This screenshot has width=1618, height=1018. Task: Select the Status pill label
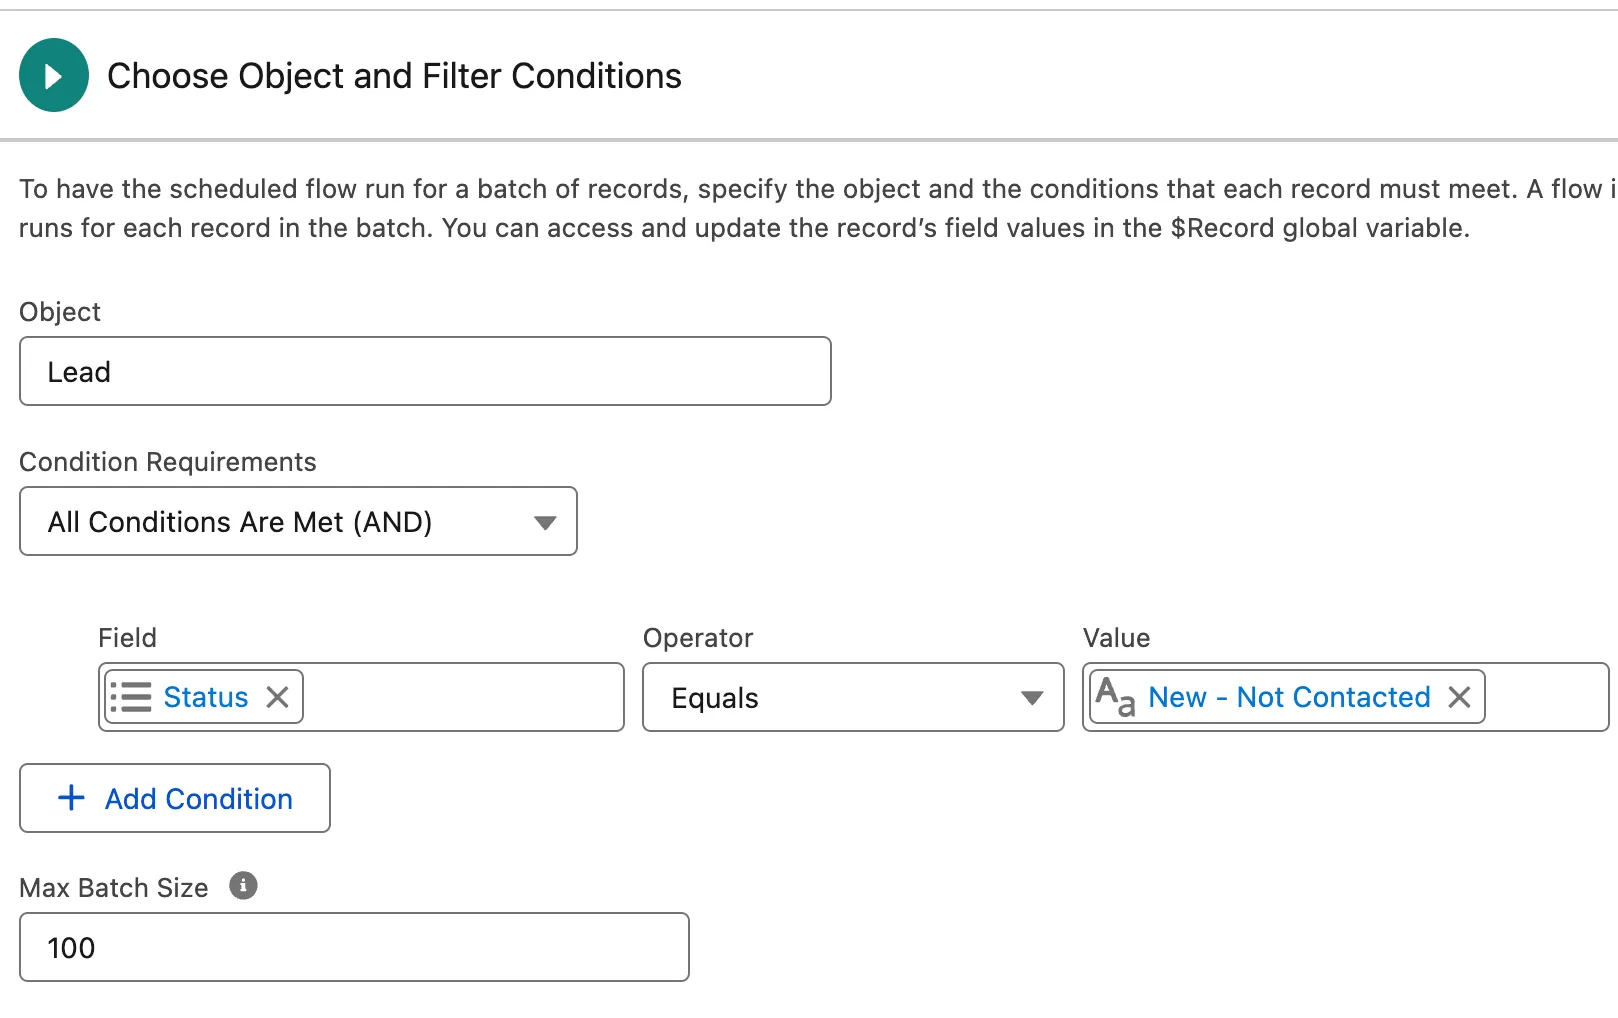tap(206, 697)
